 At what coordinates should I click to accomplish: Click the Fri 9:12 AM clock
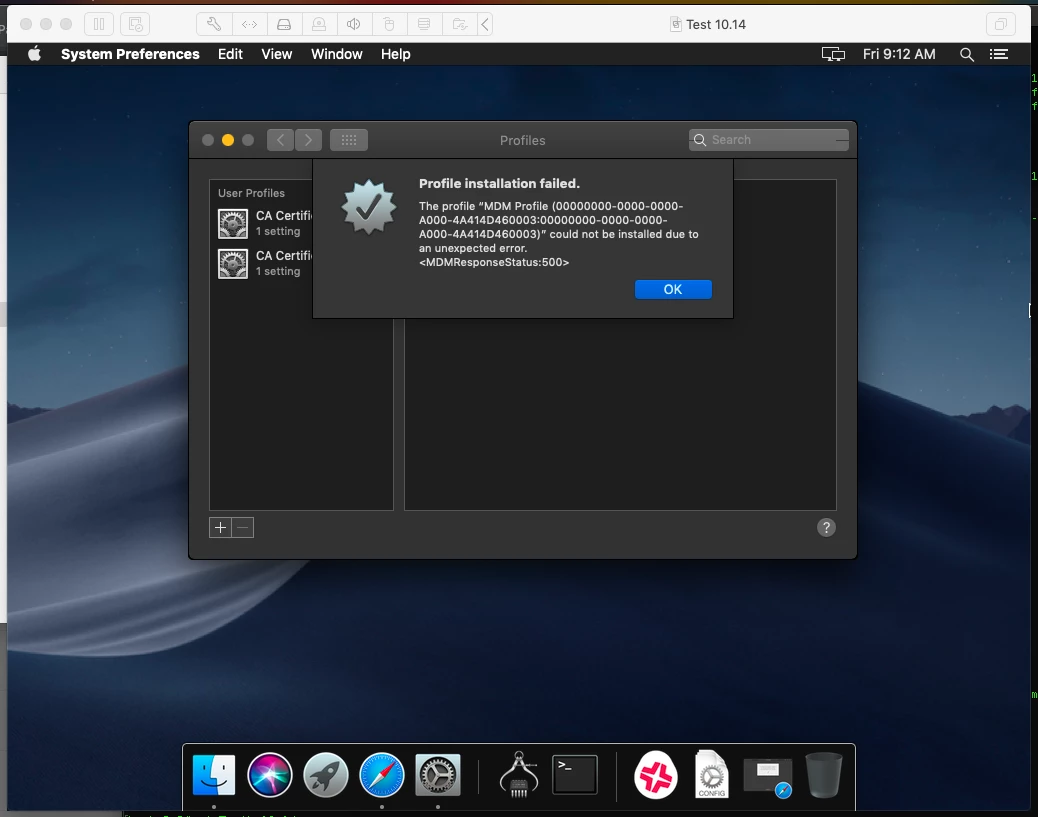[x=899, y=54]
